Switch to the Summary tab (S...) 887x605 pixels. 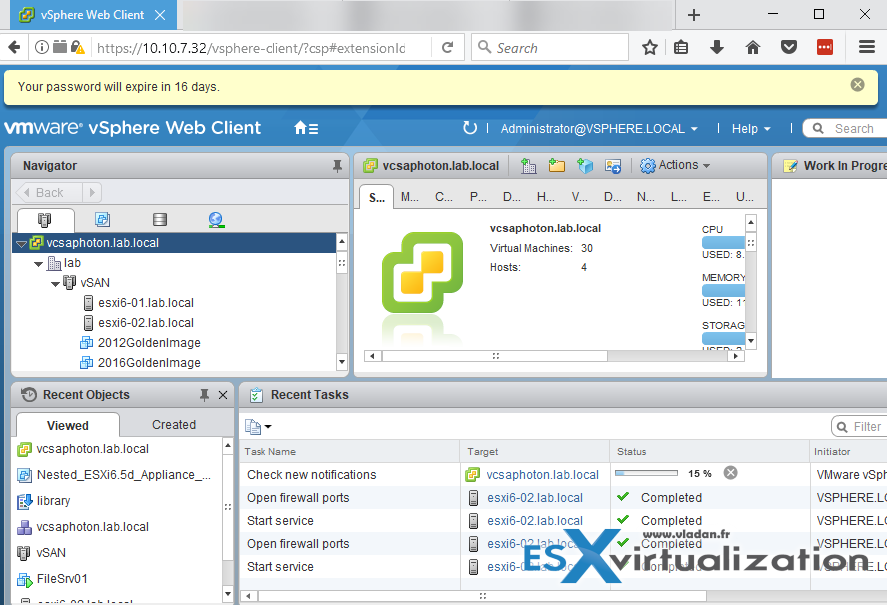[377, 197]
